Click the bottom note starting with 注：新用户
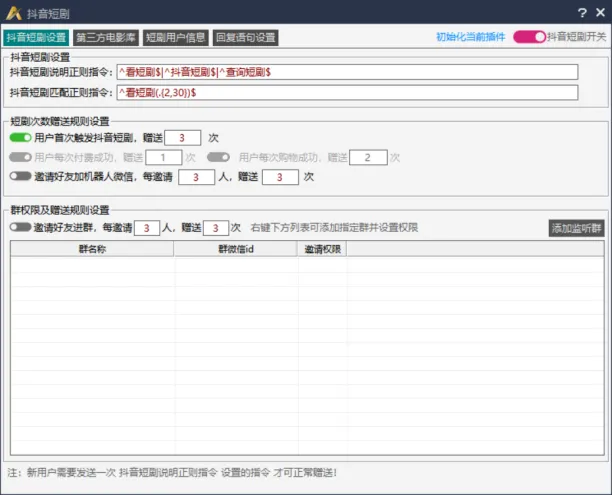The height and width of the screenshot is (495, 612). click(x=172, y=473)
